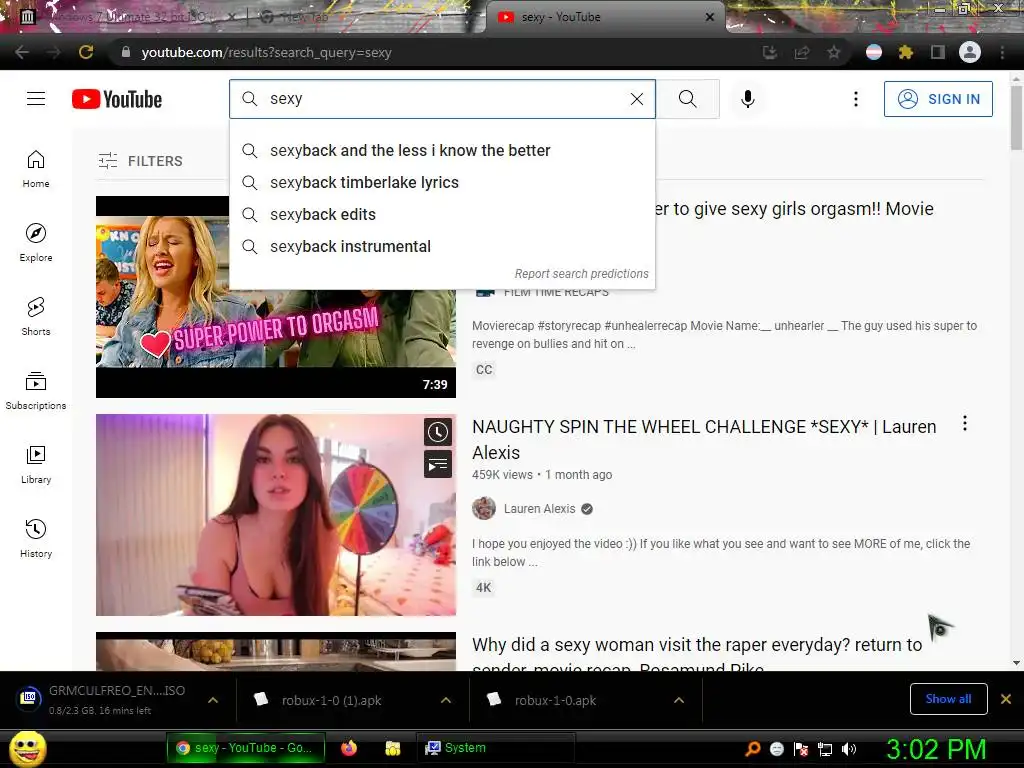1024x768 pixels.
Task: Open Chrome profile avatar
Action: point(970,52)
